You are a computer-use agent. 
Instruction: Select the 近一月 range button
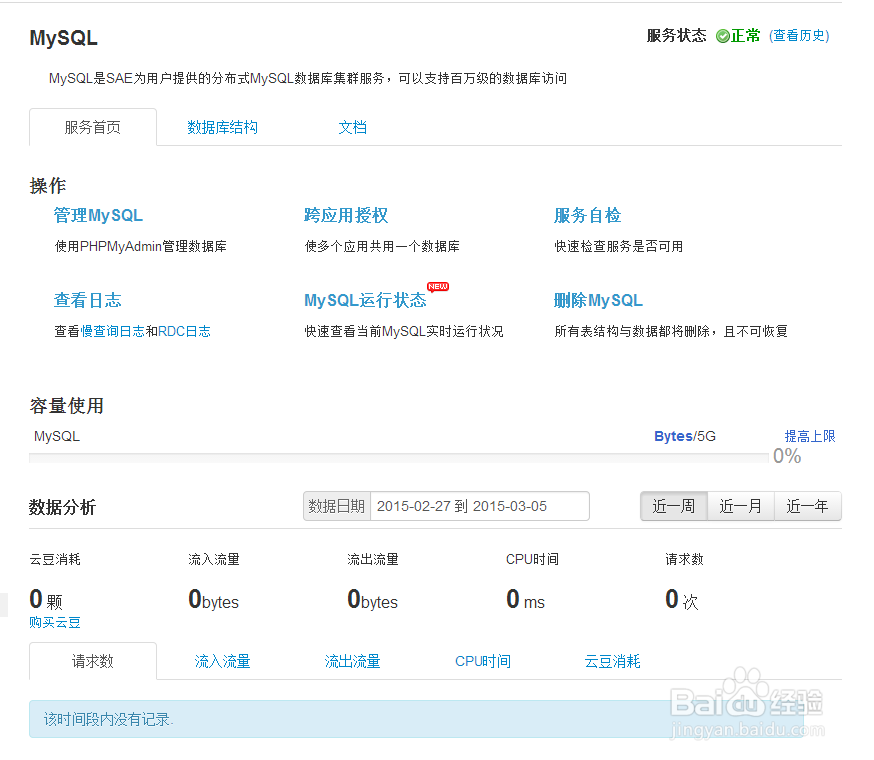click(x=741, y=506)
